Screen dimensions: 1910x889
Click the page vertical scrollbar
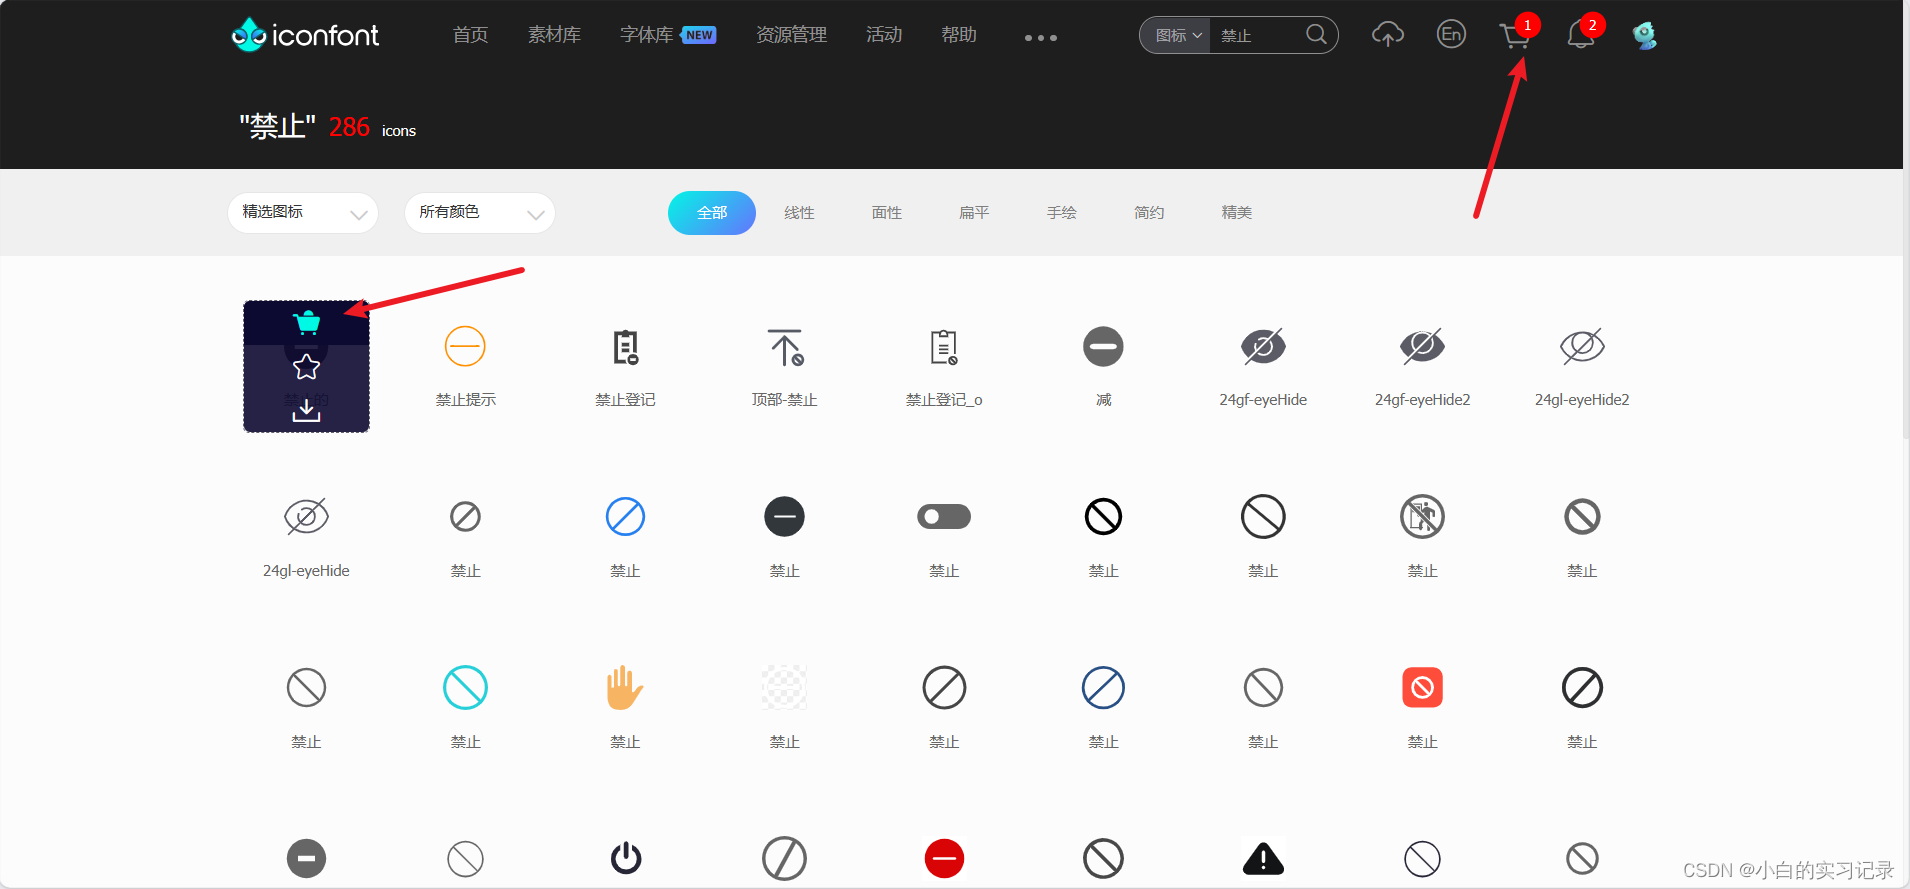click(x=1906, y=220)
